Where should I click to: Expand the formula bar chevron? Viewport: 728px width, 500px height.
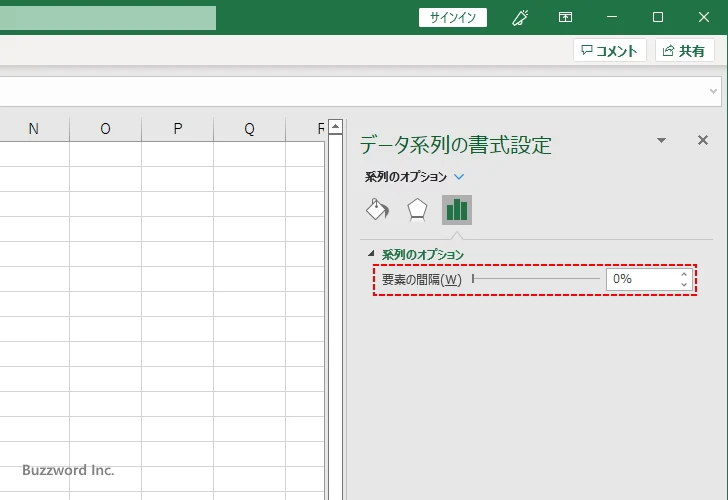pyautogui.click(x=713, y=91)
